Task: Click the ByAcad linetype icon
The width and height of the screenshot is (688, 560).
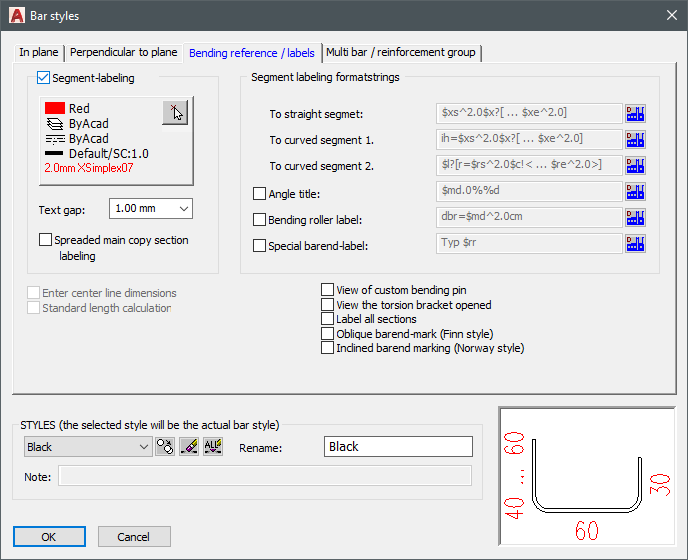Action: pyautogui.click(x=54, y=139)
